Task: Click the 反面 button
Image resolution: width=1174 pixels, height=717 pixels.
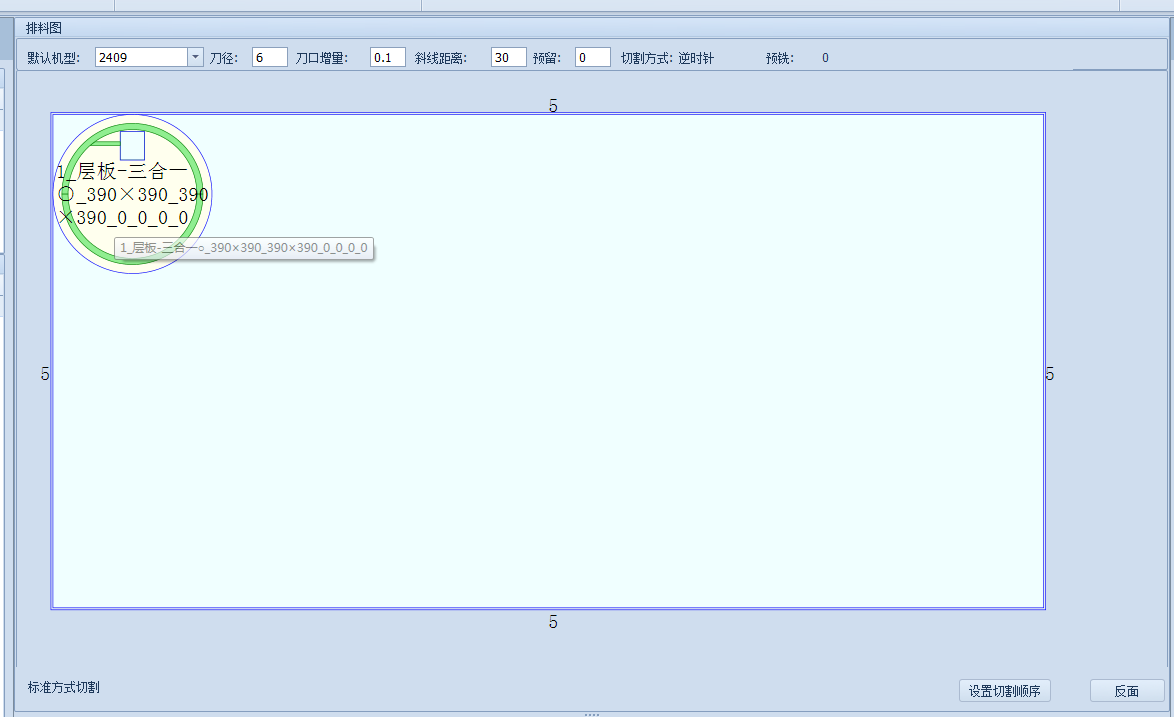Action: [1126, 691]
